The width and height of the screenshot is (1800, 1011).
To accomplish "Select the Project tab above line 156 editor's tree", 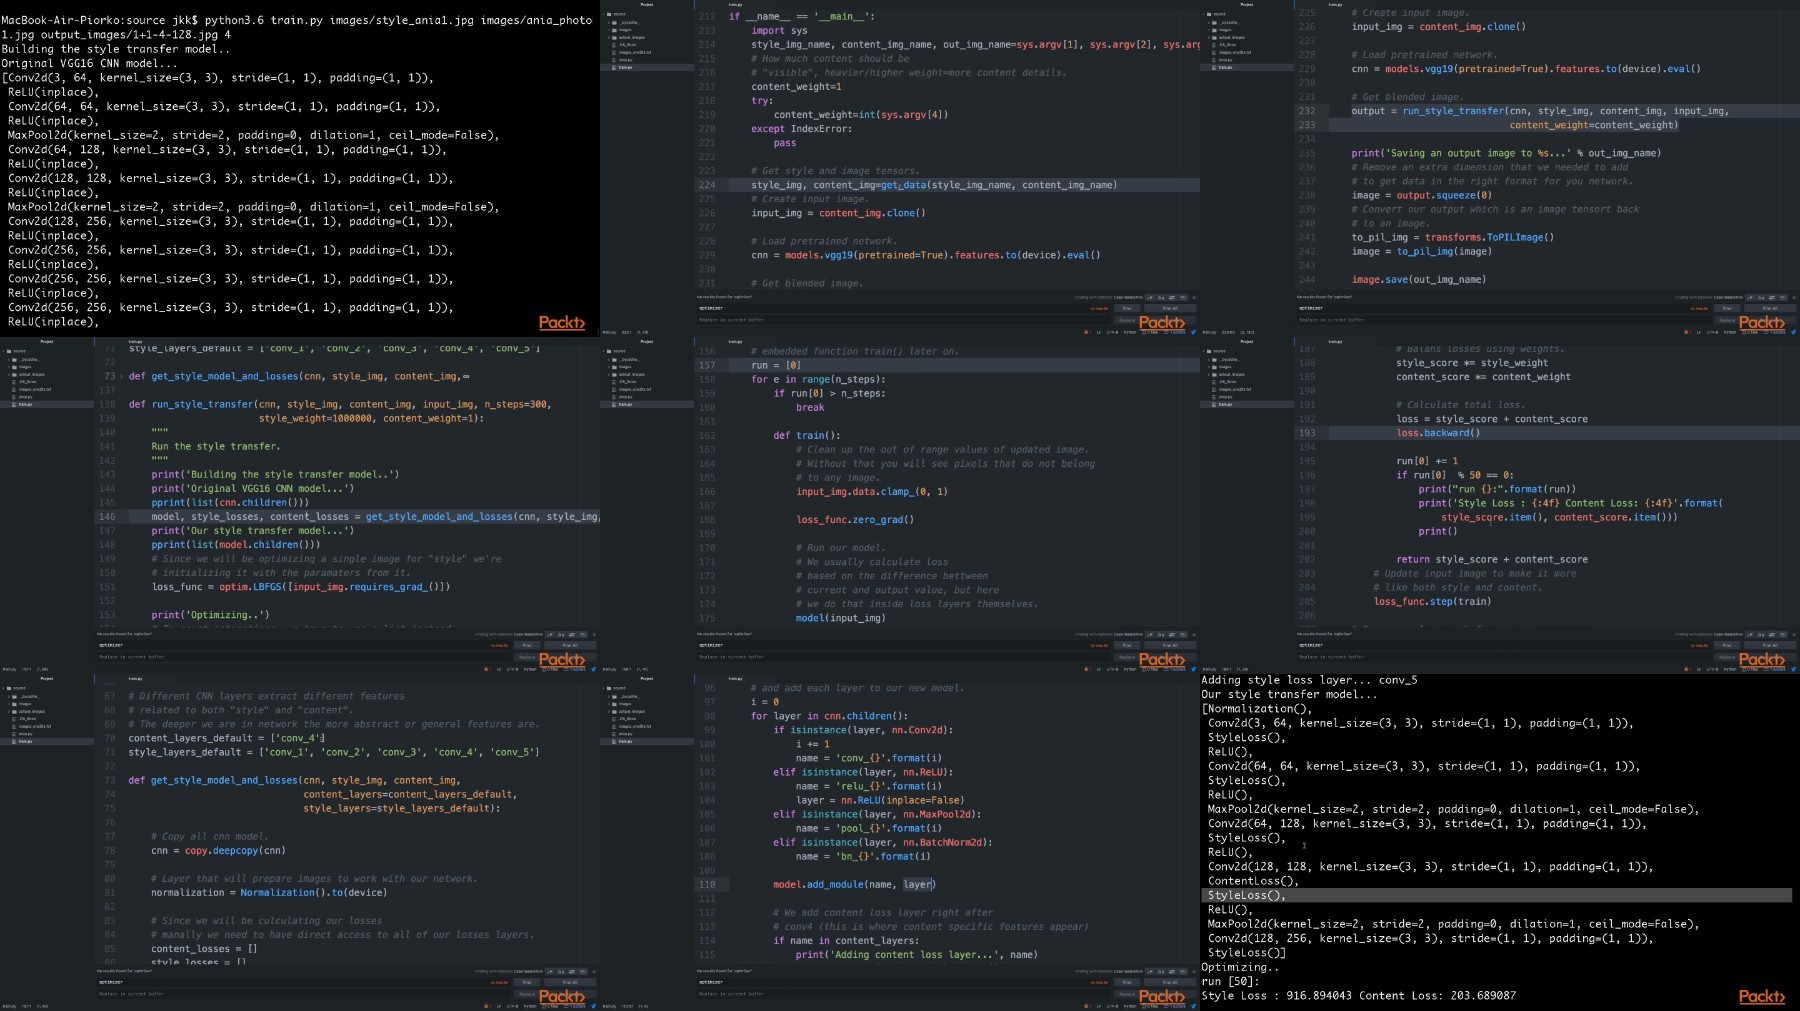I will coord(646,341).
